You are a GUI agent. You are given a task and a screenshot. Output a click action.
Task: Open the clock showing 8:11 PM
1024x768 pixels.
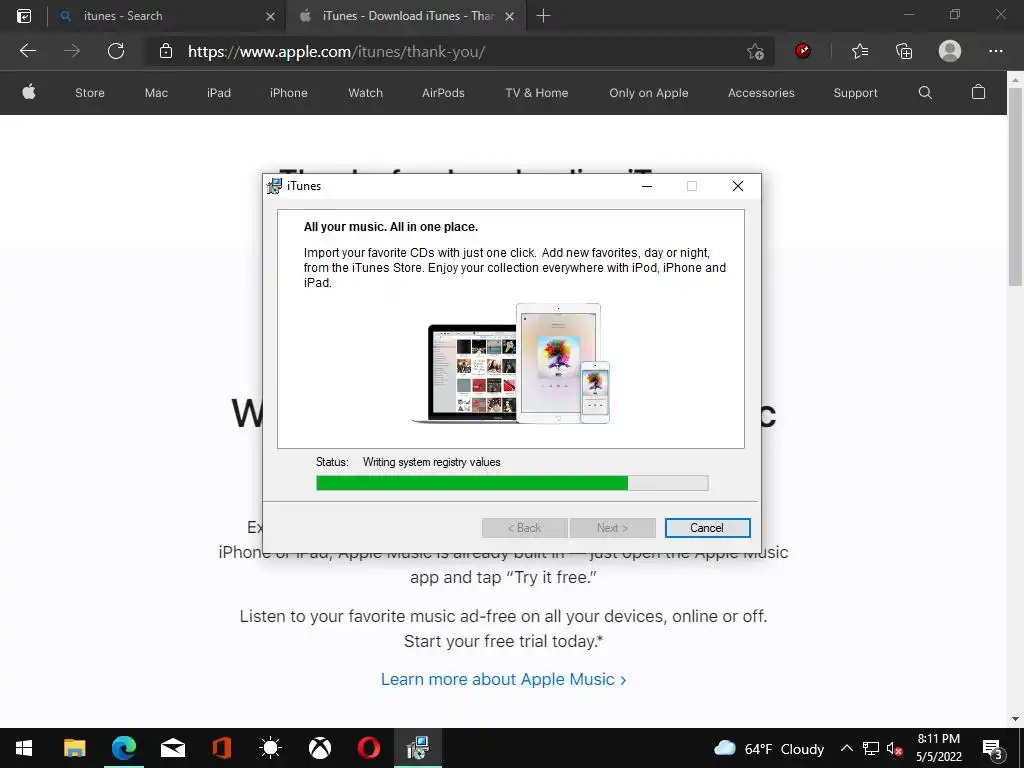[x=938, y=748]
